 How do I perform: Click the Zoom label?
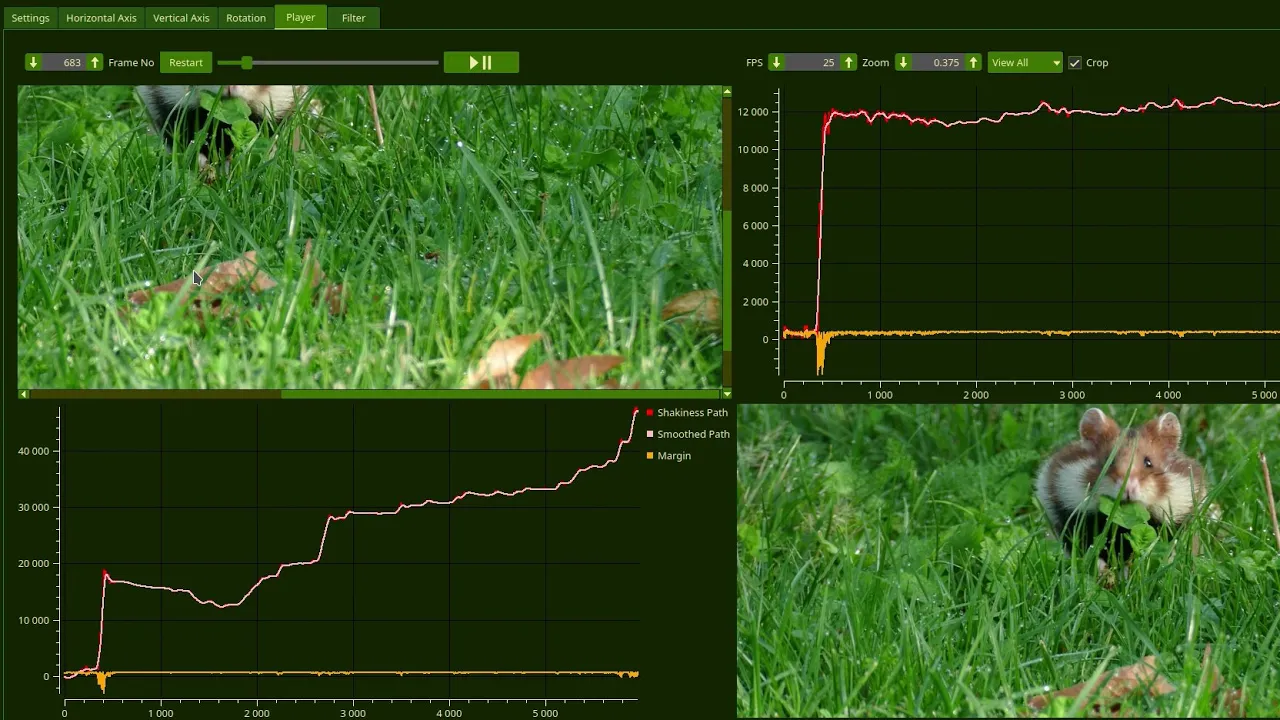875,63
